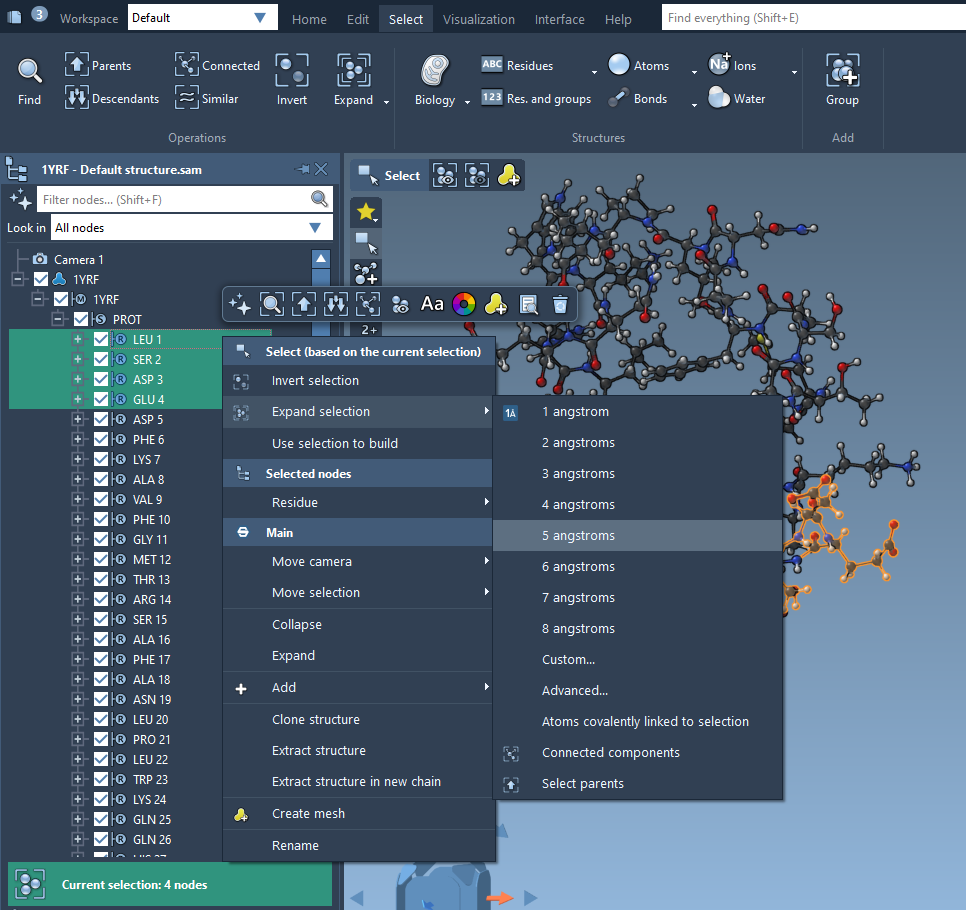
Task: Choose 5 angstroms from expand submenu
Action: [x=578, y=535]
